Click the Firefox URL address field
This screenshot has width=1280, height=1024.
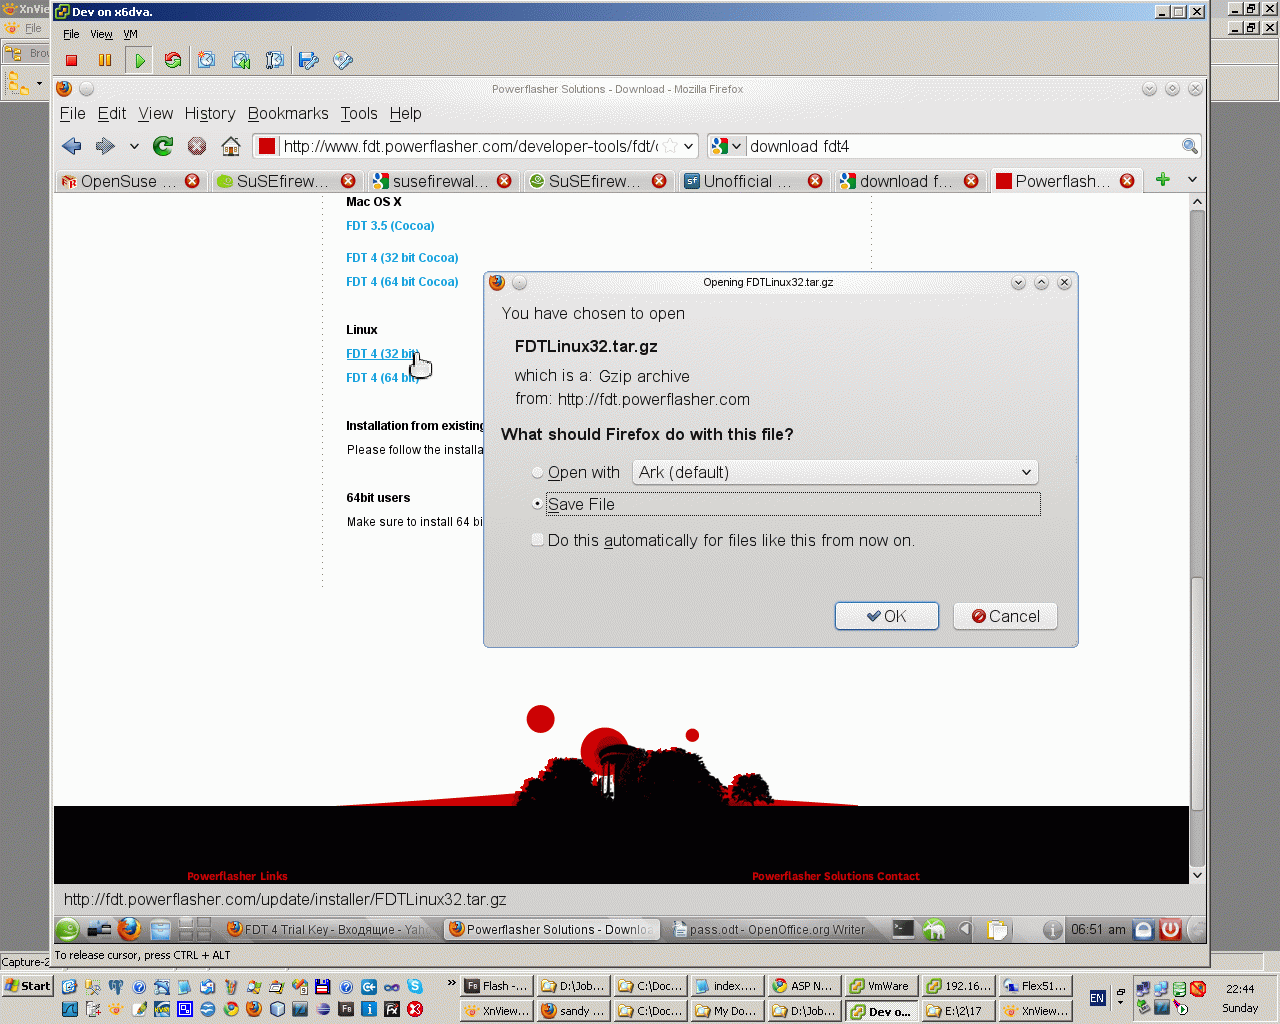point(470,146)
